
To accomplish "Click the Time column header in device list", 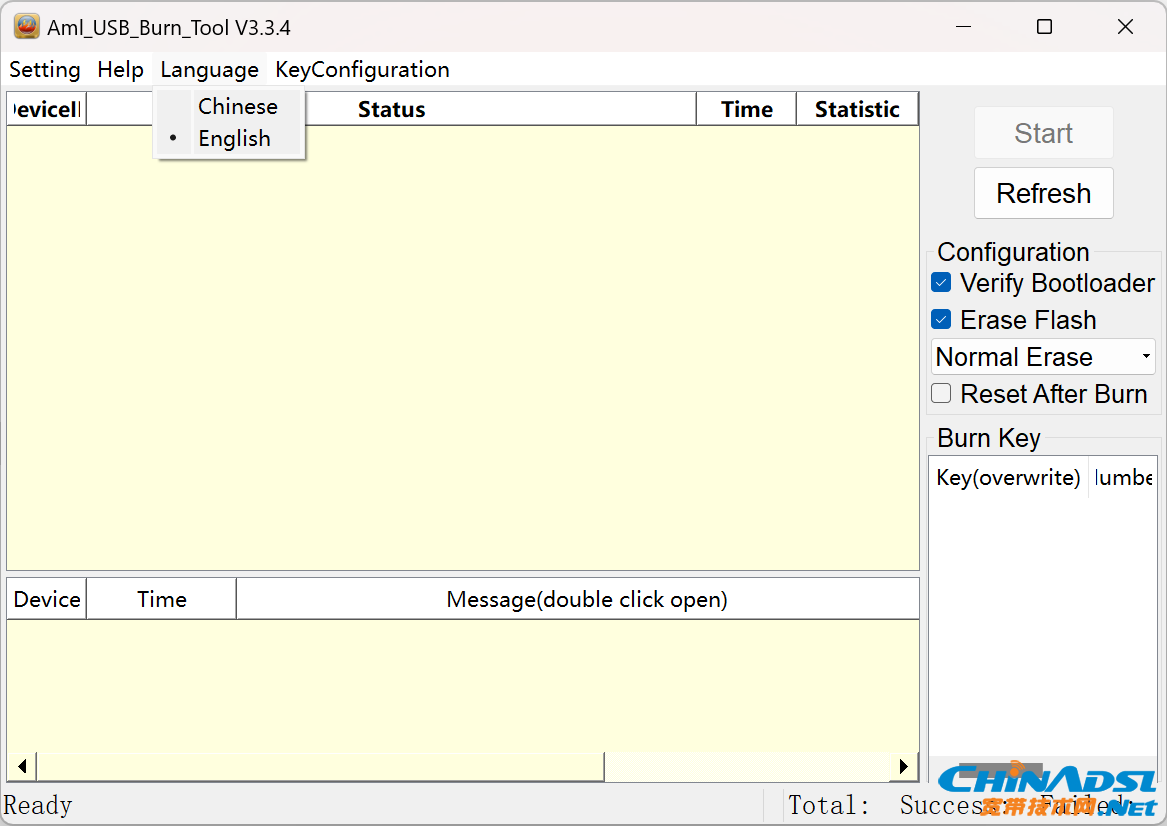I will pyautogui.click(x=746, y=109).
